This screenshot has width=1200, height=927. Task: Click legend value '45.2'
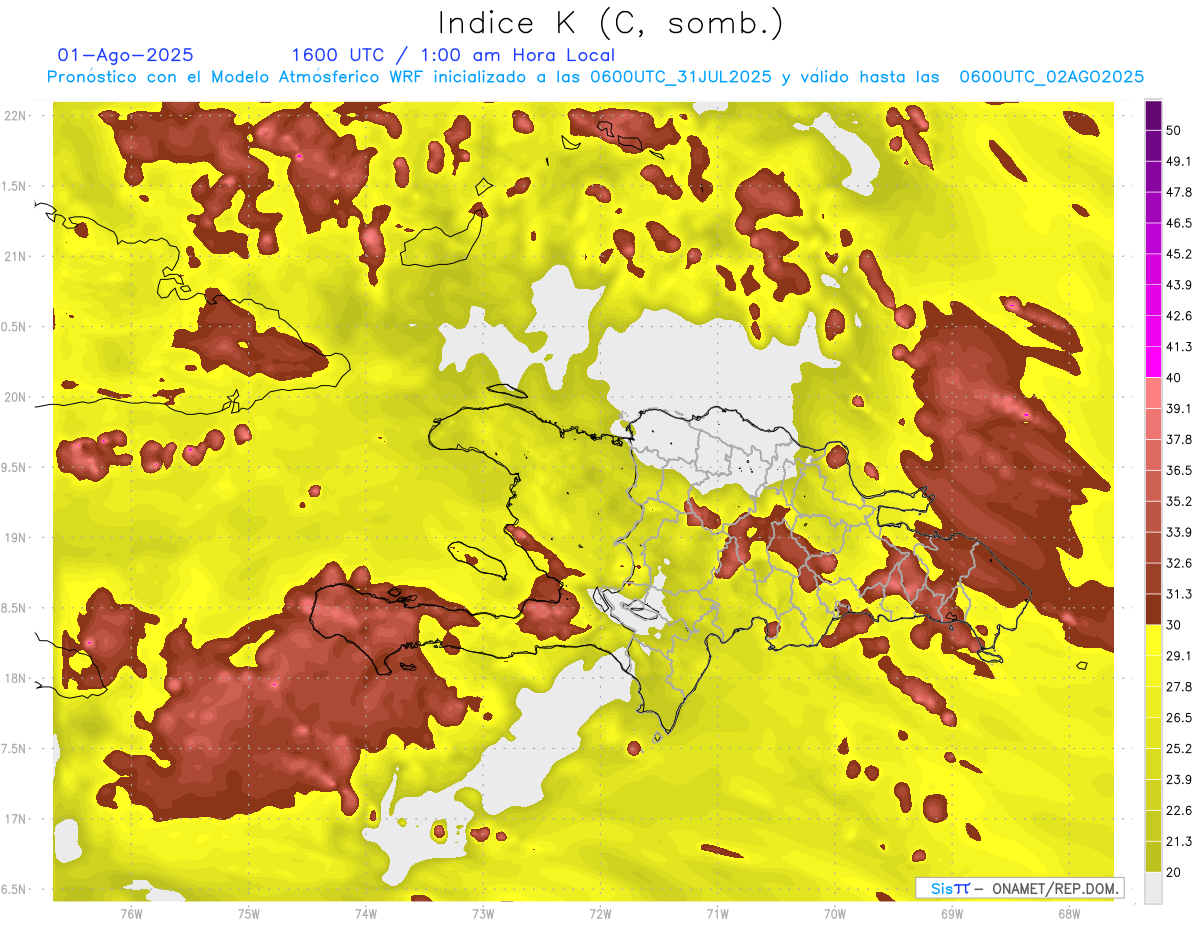pos(1177,254)
